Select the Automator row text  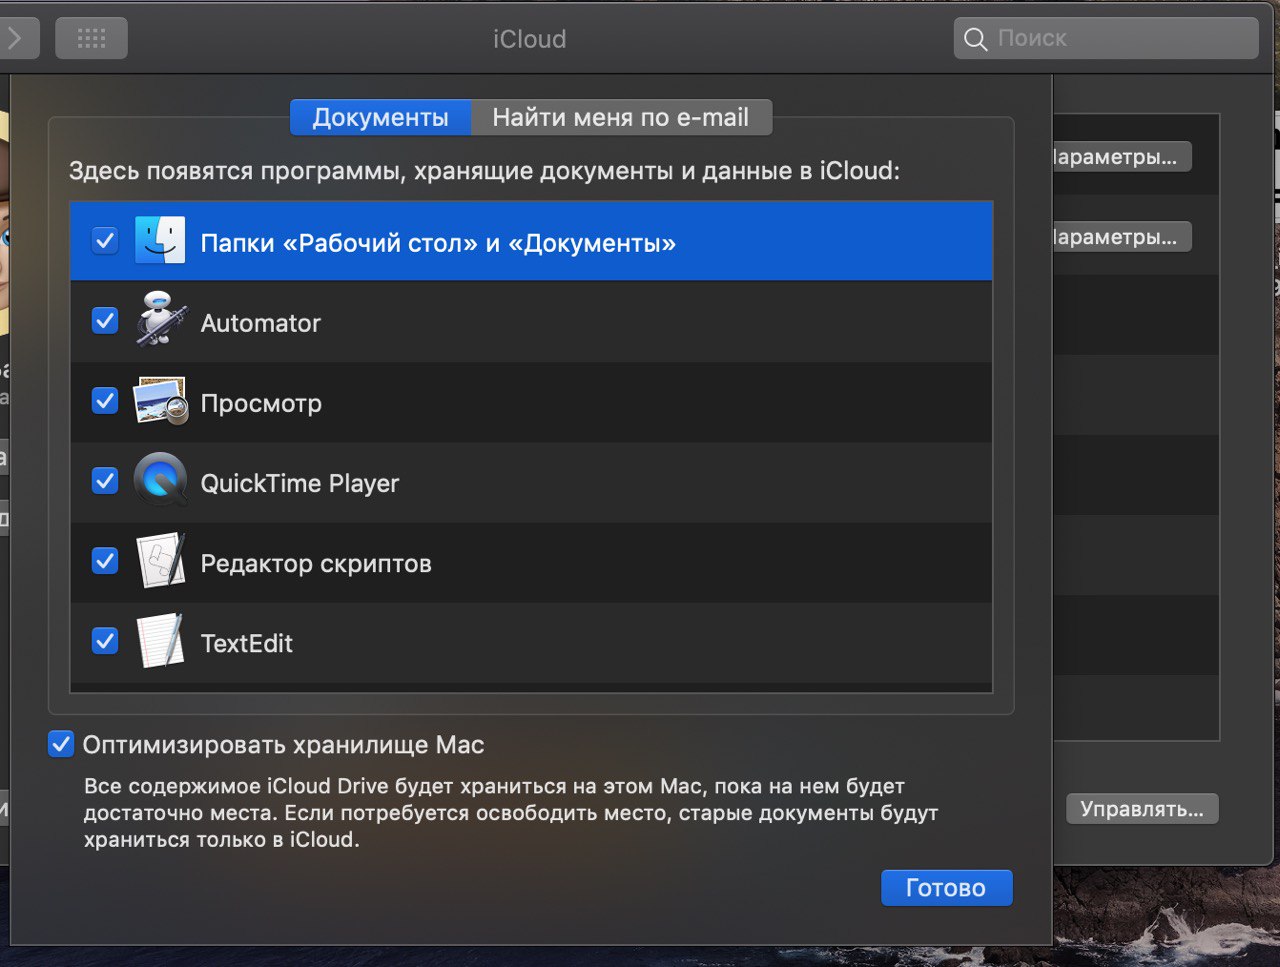click(x=260, y=323)
